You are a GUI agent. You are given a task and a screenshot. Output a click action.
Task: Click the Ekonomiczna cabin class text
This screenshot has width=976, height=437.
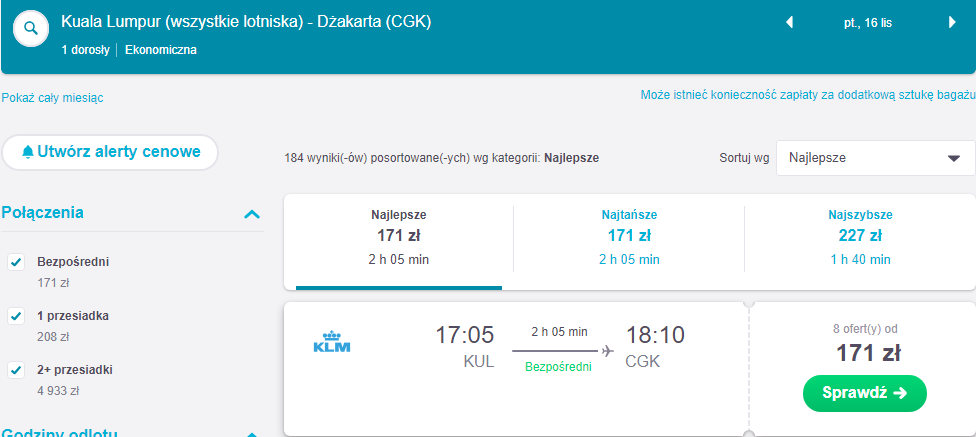pyautogui.click(x=161, y=50)
